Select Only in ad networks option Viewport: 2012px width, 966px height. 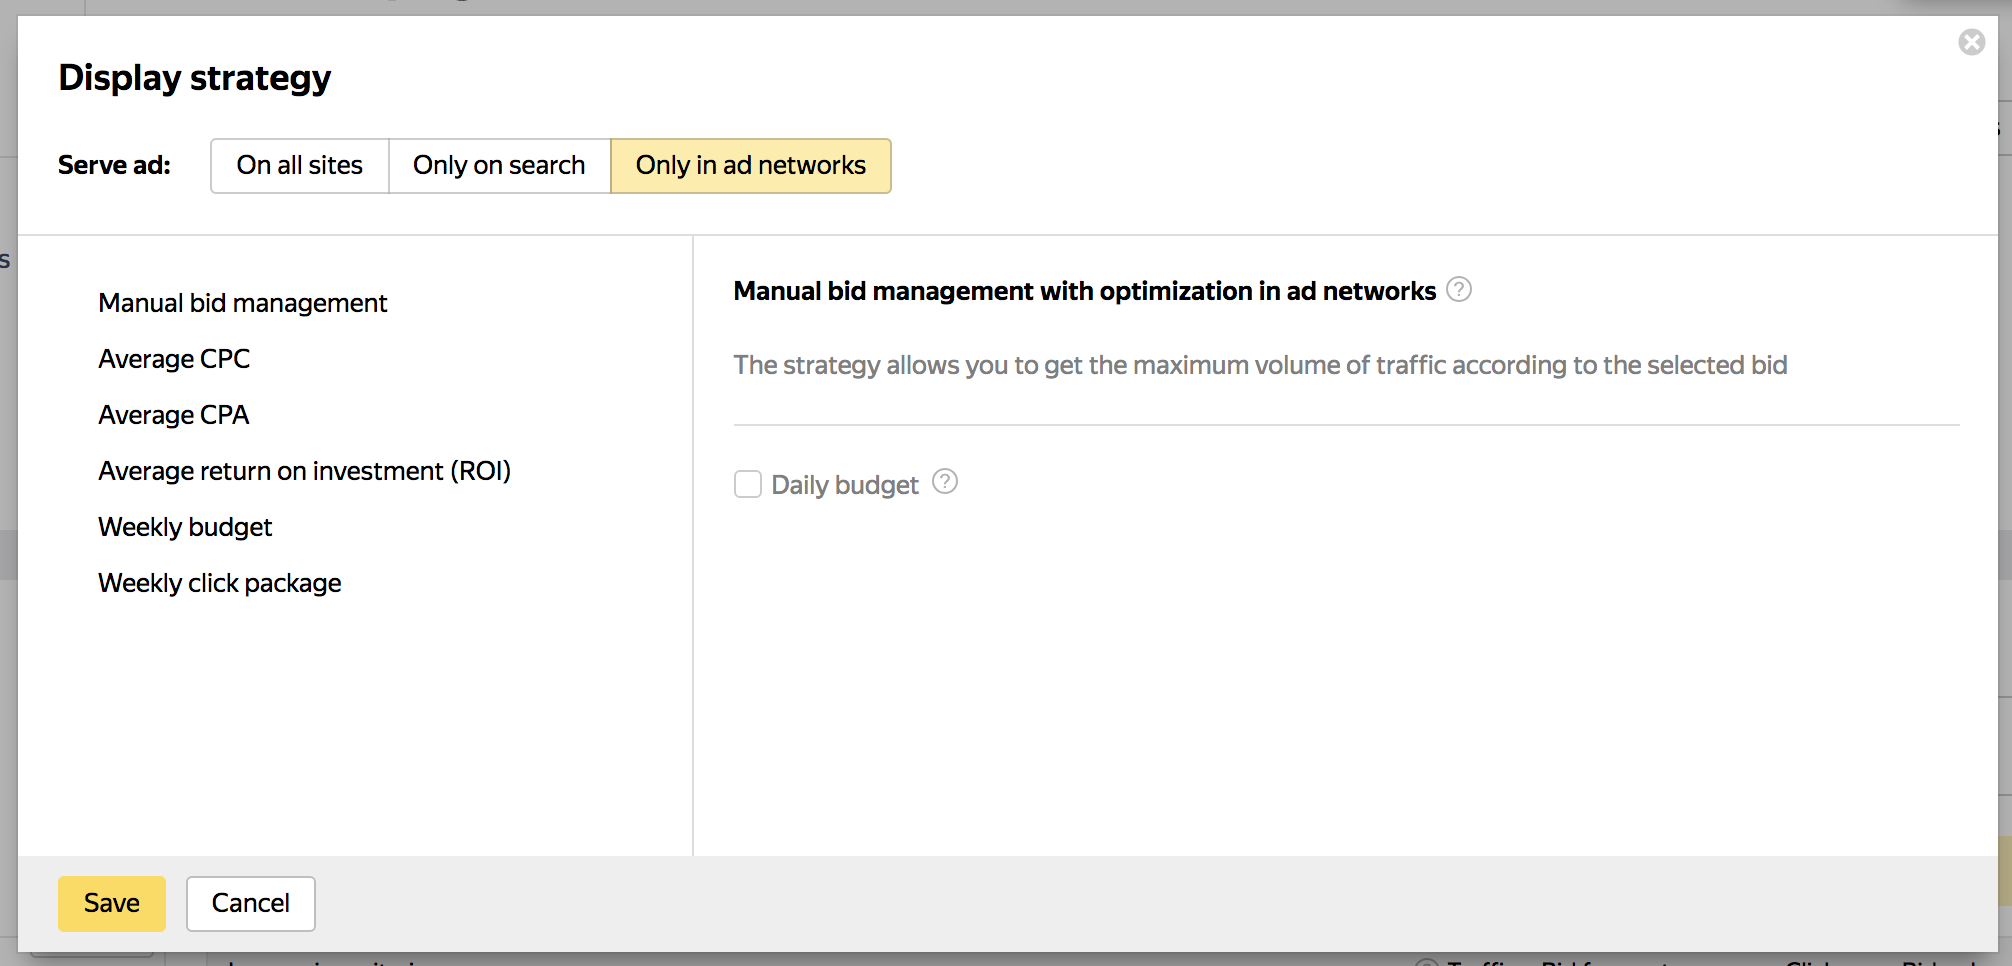tap(750, 166)
